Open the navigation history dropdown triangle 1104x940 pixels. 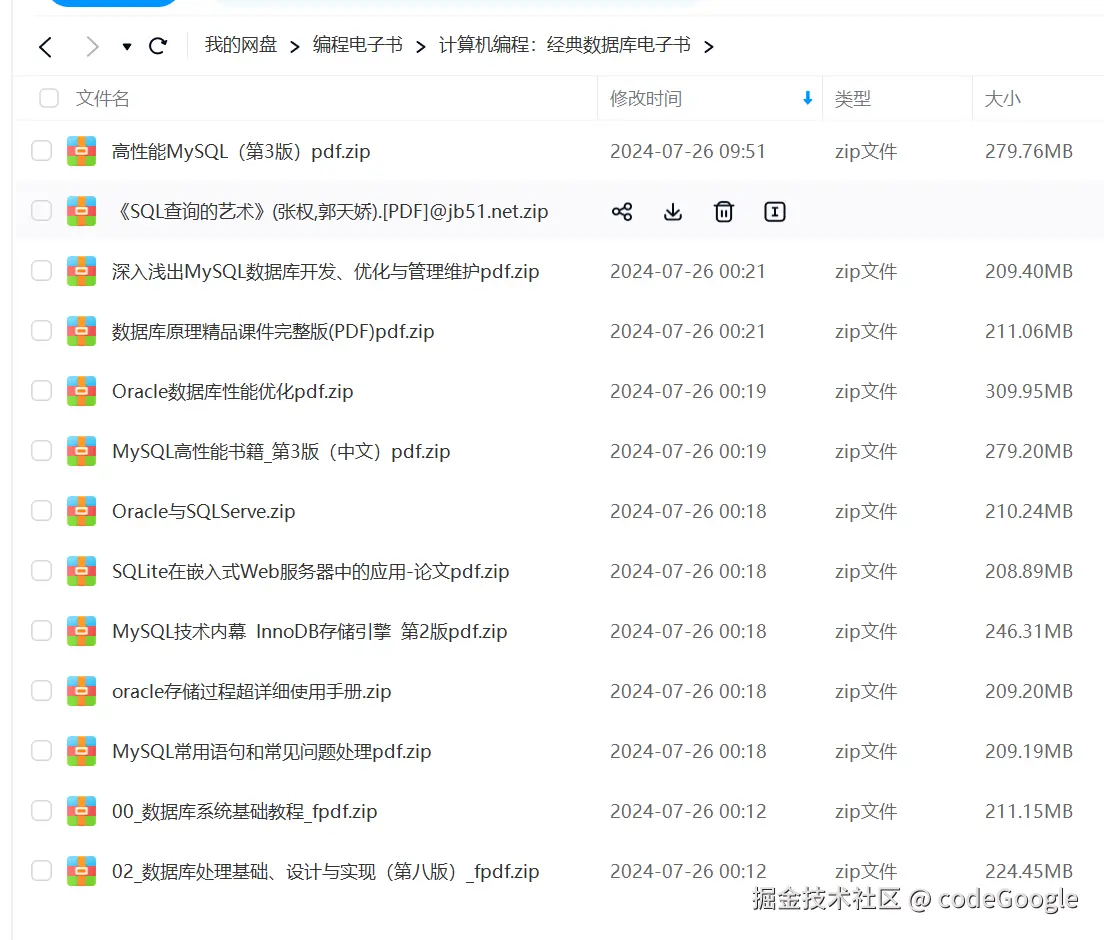coord(127,47)
